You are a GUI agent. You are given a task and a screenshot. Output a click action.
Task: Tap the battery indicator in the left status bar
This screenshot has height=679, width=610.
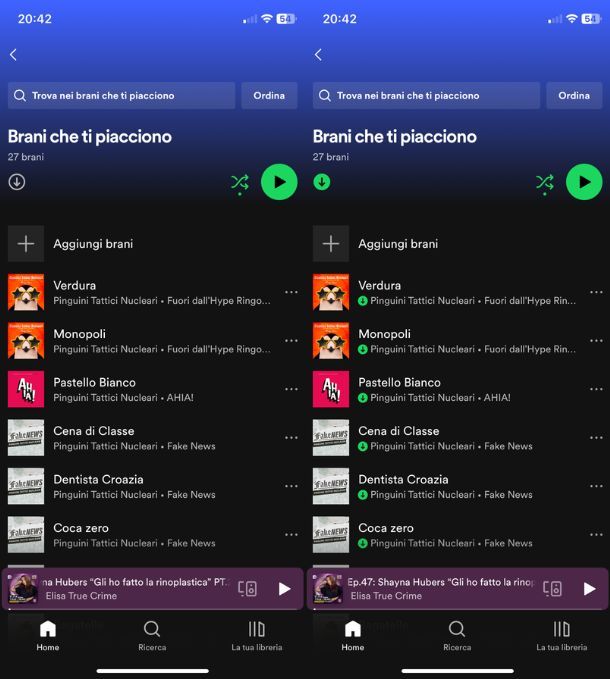coord(286,19)
